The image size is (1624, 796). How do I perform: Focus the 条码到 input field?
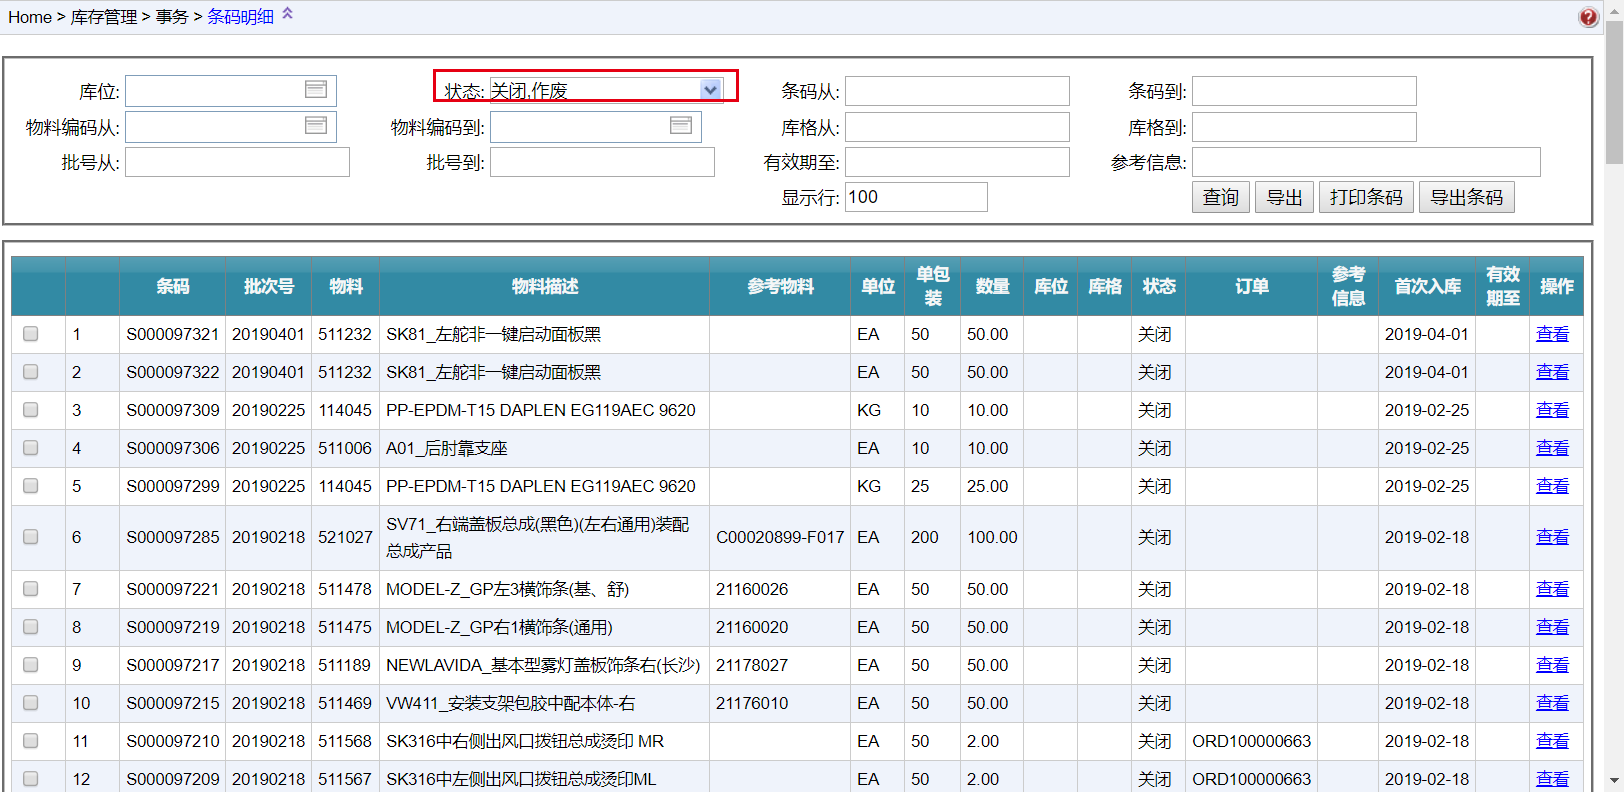[x=1304, y=91]
